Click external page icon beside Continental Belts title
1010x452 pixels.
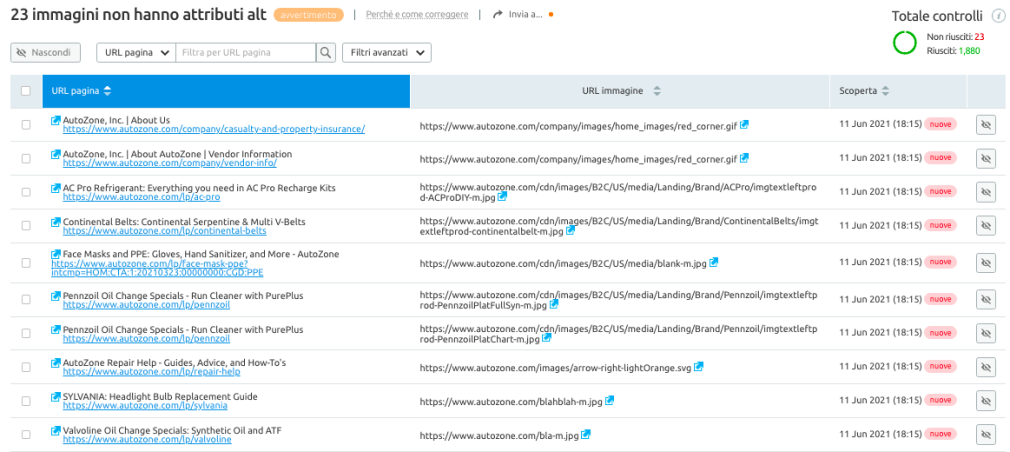click(56, 221)
